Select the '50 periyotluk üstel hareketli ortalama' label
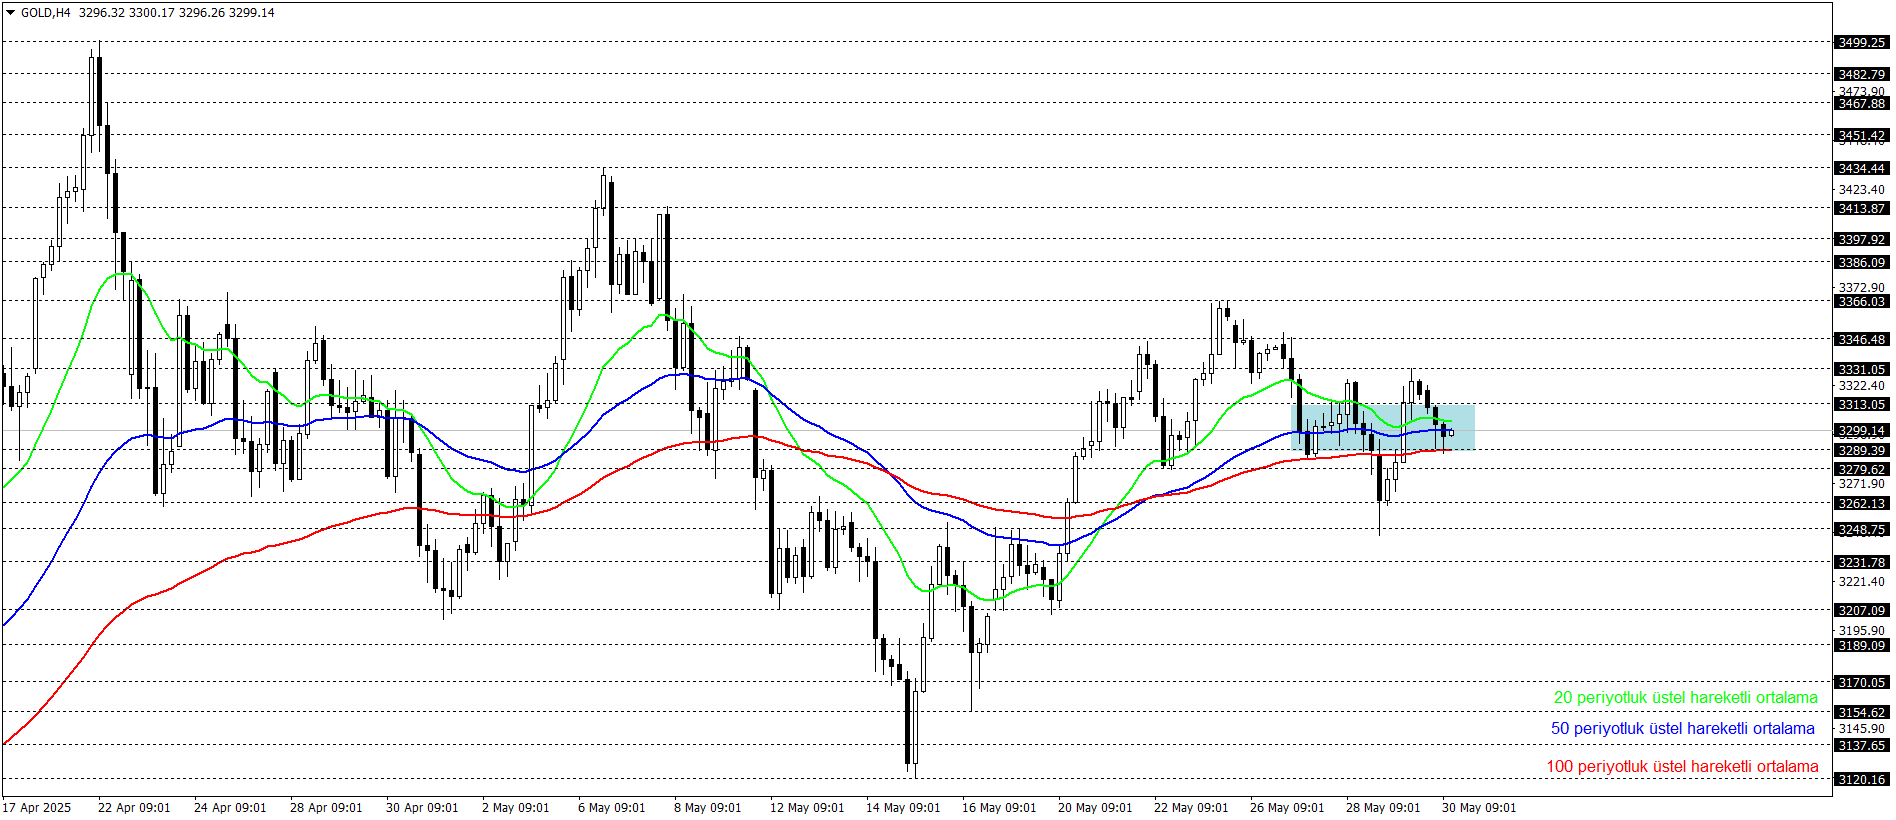The width and height of the screenshot is (1896, 820). [x=1682, y=729]
